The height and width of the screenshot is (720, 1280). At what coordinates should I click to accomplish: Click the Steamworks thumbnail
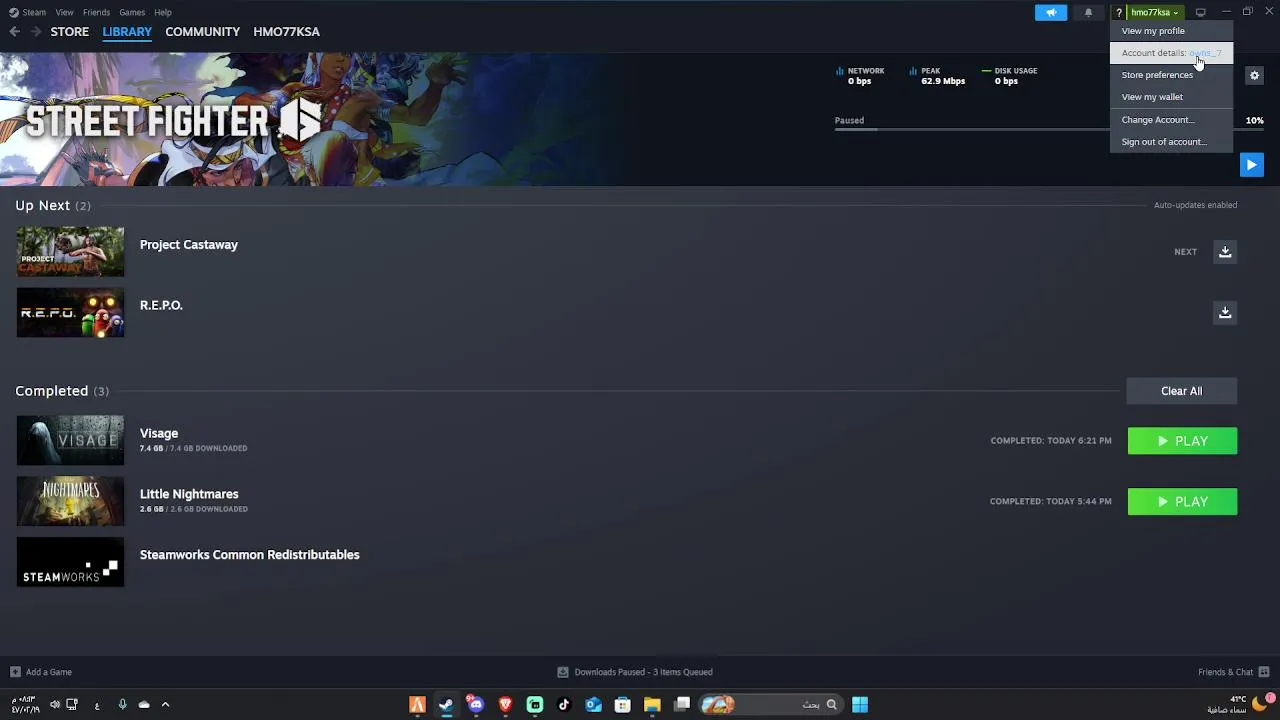(x=70, y=562)
